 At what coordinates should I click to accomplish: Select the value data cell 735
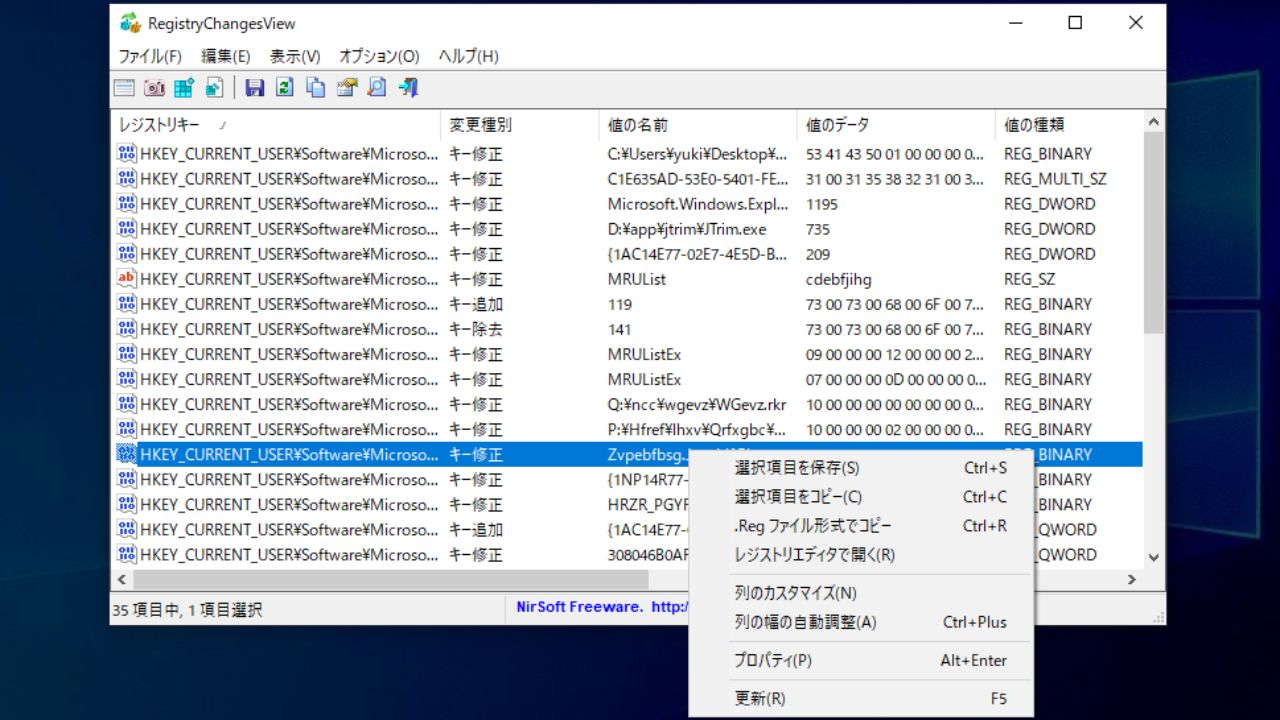[x=818, y=229]
